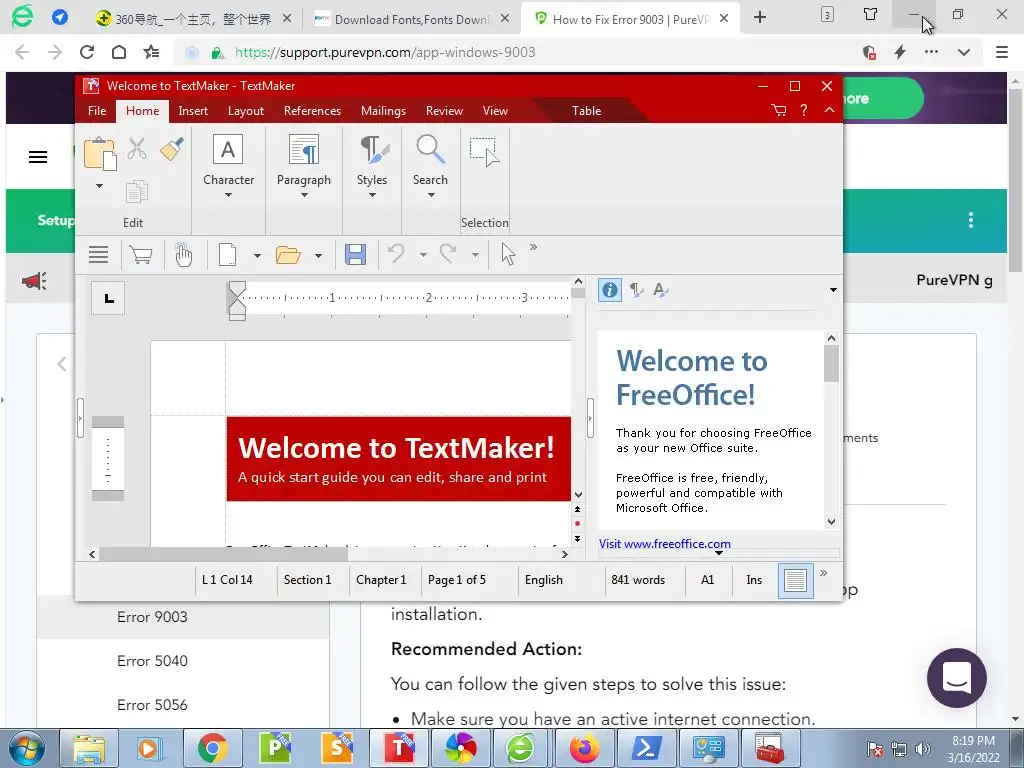Viewport: 1024px width, 768px height.
Task: Open the chat bubble button on webpage
Action: [x=957, y=678]
